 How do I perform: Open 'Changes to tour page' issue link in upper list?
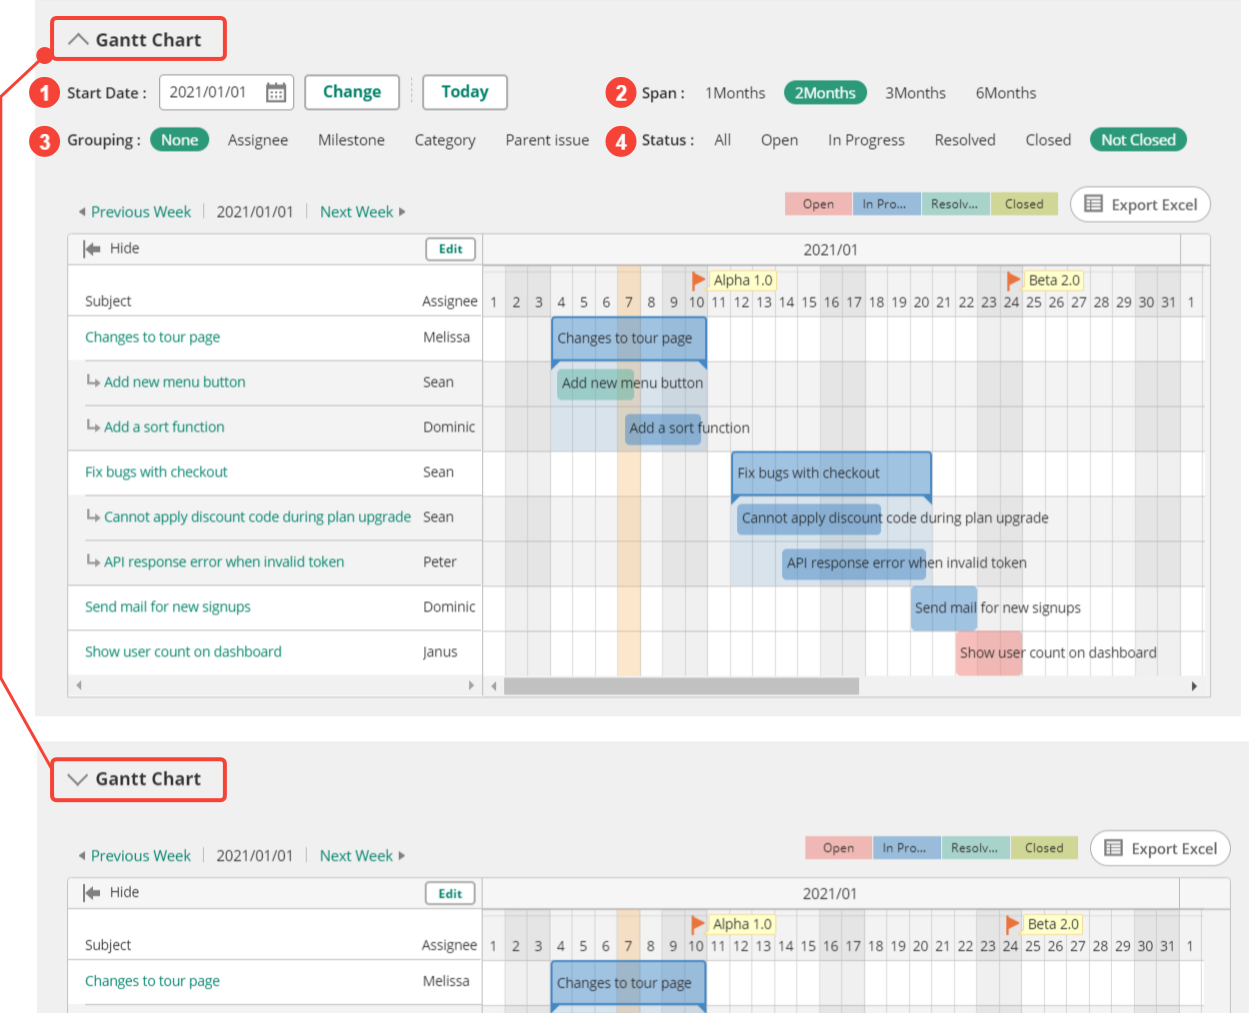152,337
